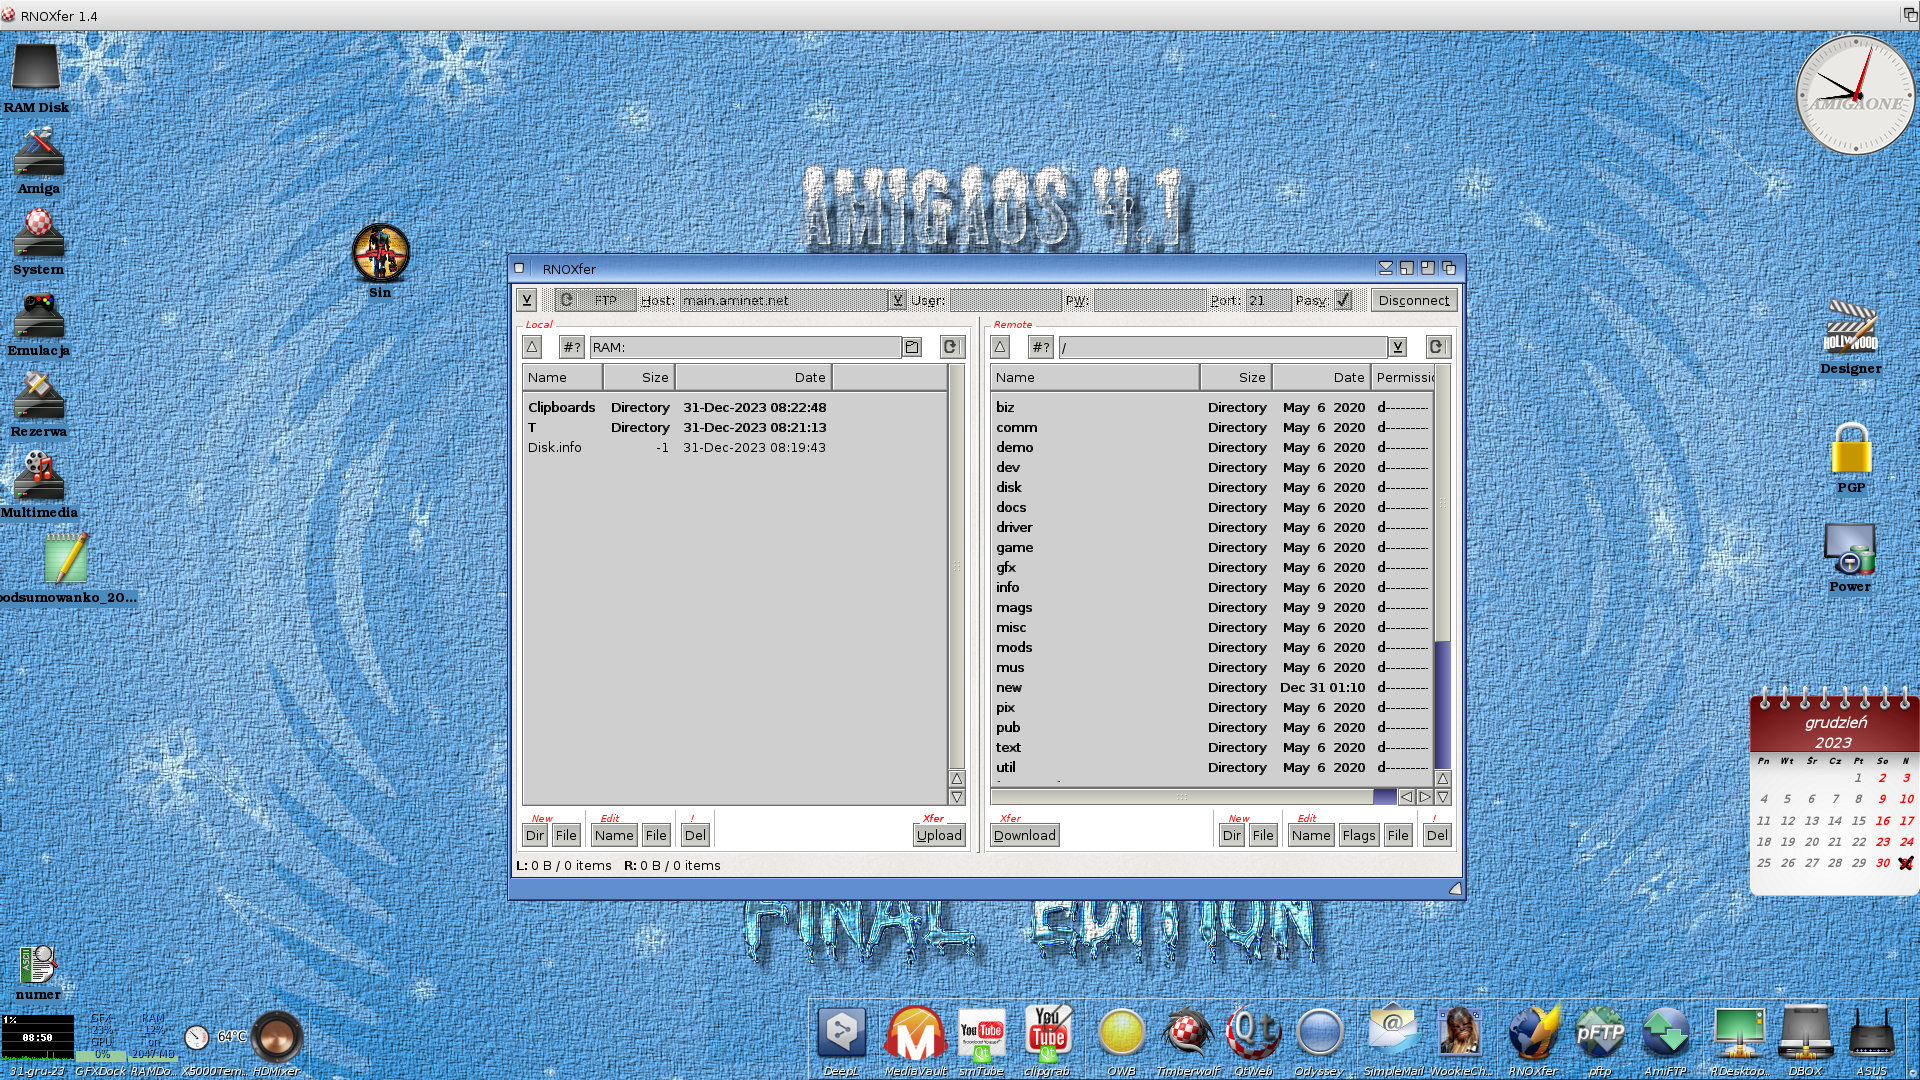Refresh the local file list
1920x1080 pixels.
[951, 347]
